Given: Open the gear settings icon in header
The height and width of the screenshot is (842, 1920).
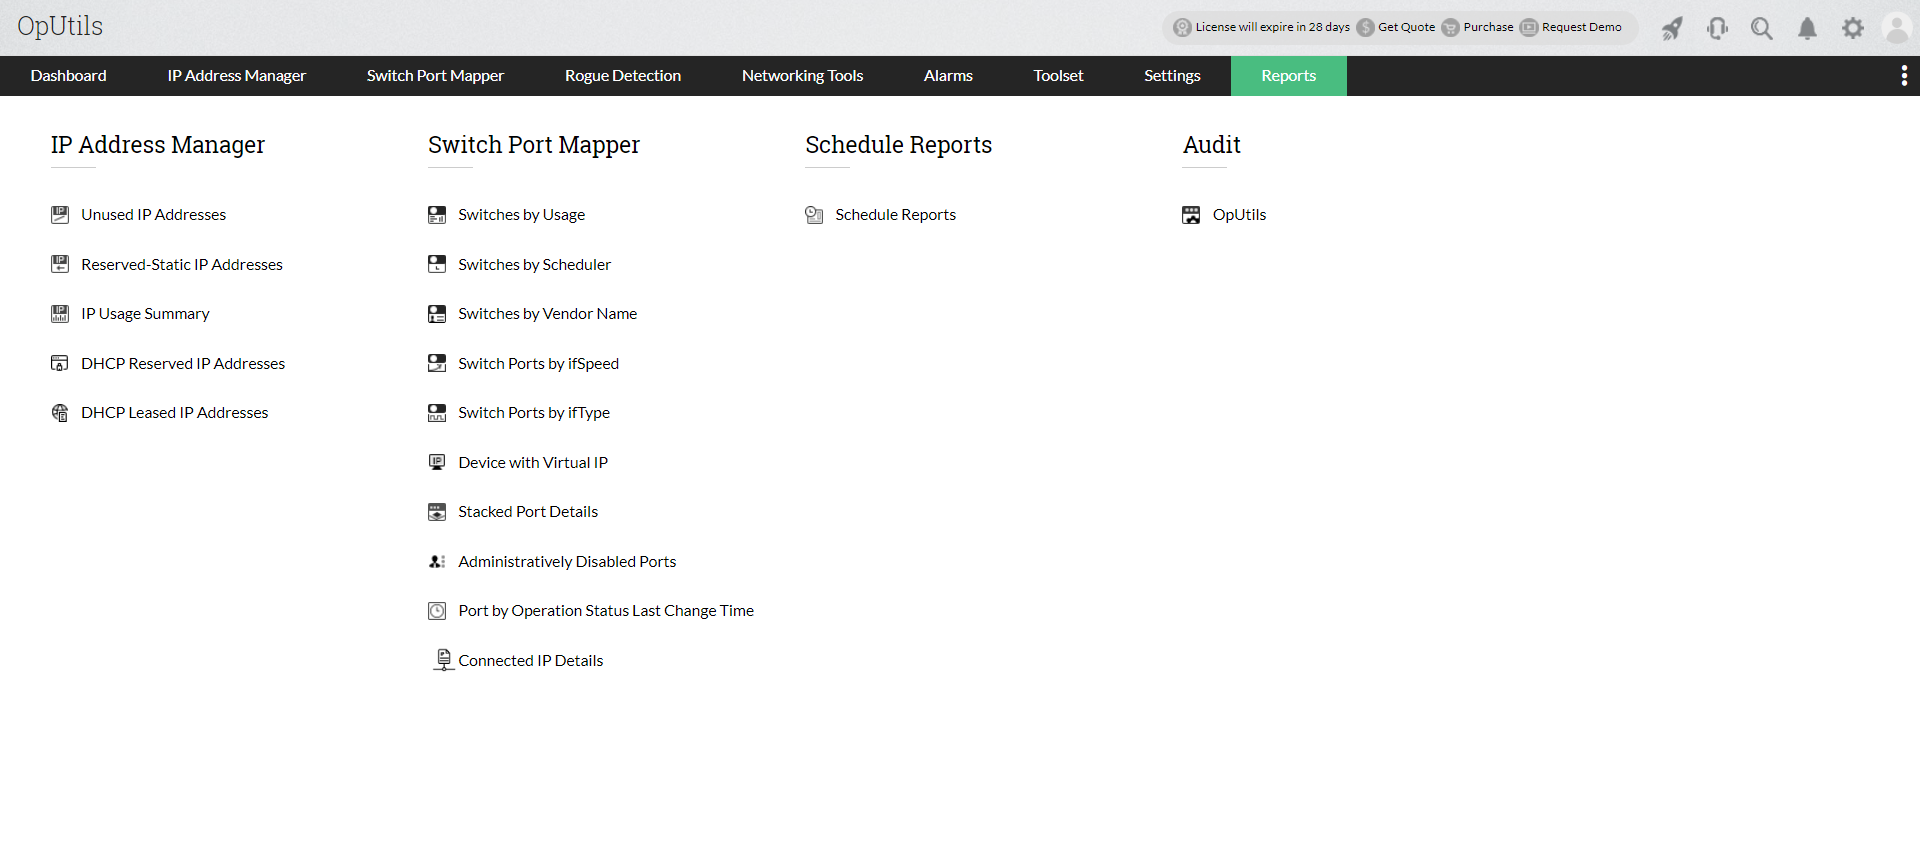Looking at the screenshot, I should [1853, 28].
